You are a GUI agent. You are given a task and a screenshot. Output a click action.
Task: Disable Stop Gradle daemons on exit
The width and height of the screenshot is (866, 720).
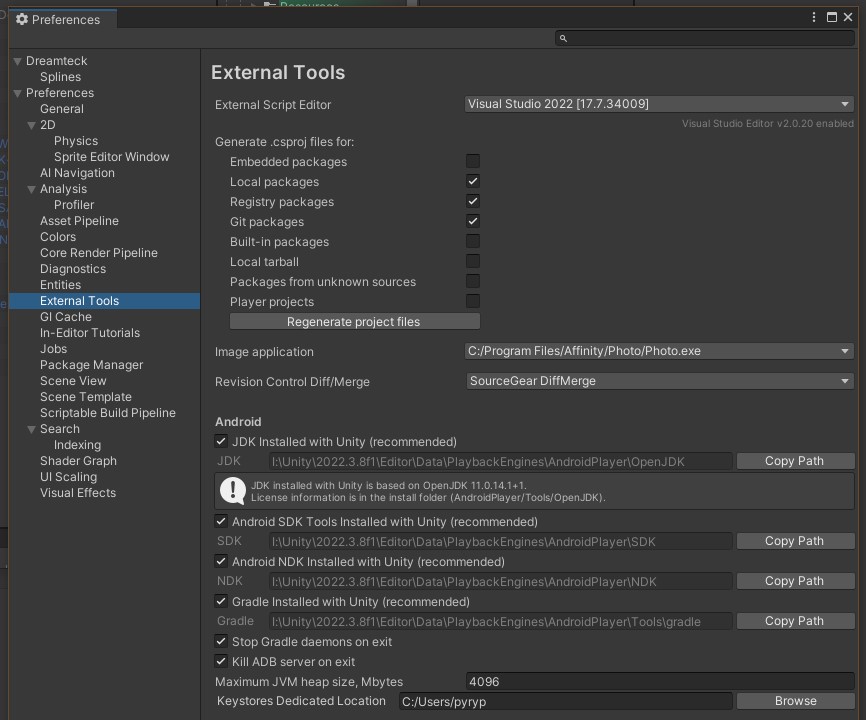pyautogui.click(x=221, y=641)
